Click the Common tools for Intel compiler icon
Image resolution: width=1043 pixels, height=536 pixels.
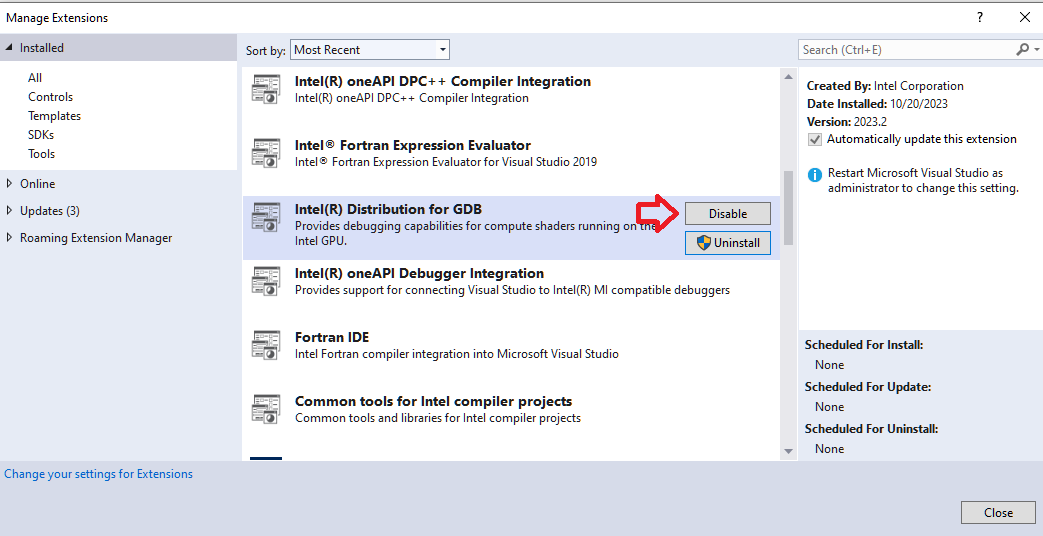point(266,409)
